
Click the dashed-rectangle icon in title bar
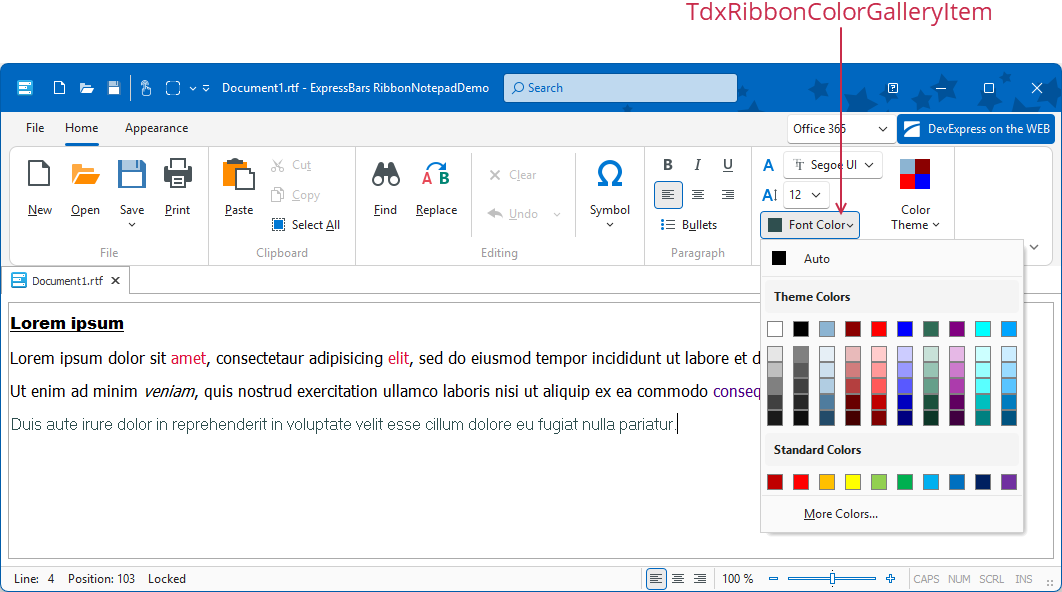tap(173, 88)
